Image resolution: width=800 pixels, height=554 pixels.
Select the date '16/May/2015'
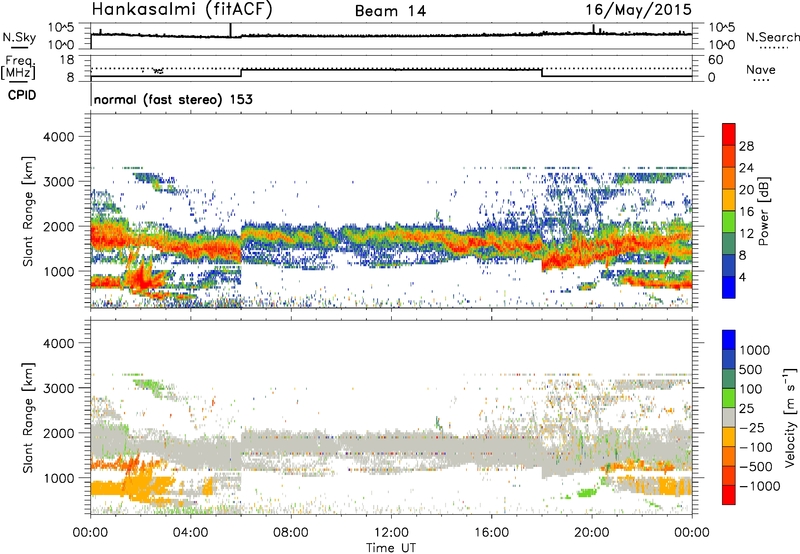638,10
